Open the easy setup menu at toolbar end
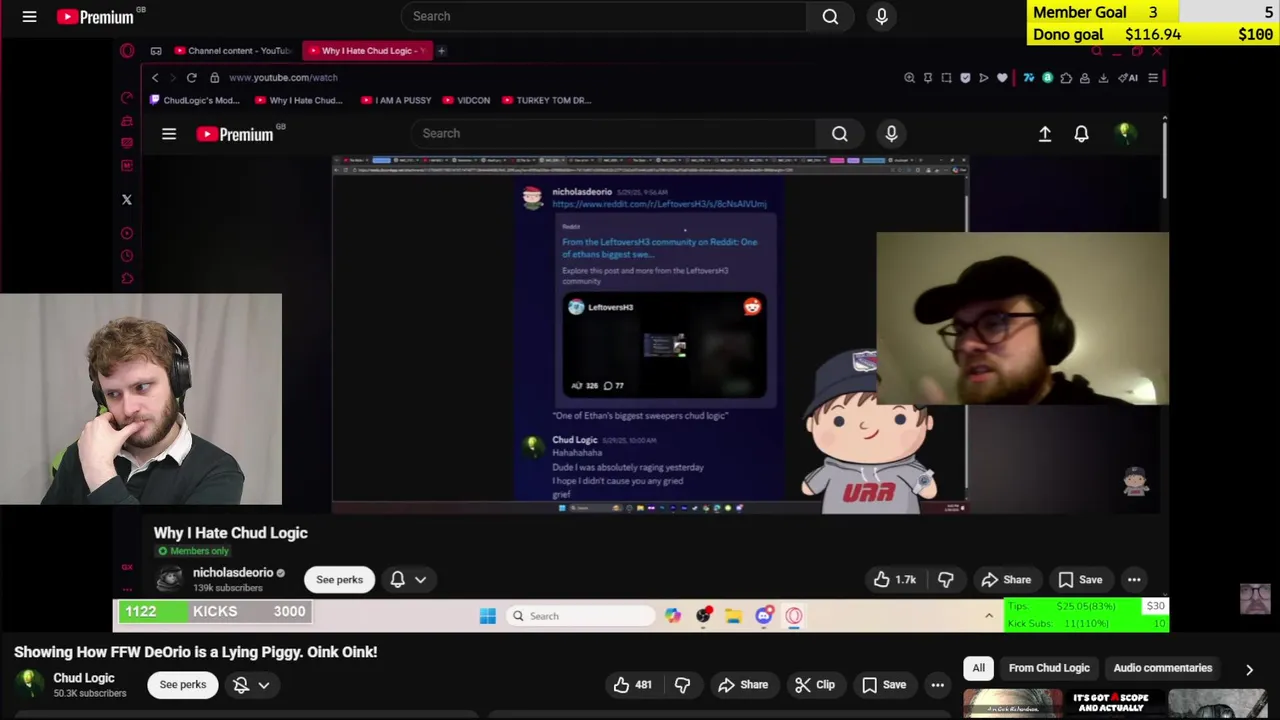This screenshot has width=1280, height=720. pyautogui.click(x=1153, y=78)
